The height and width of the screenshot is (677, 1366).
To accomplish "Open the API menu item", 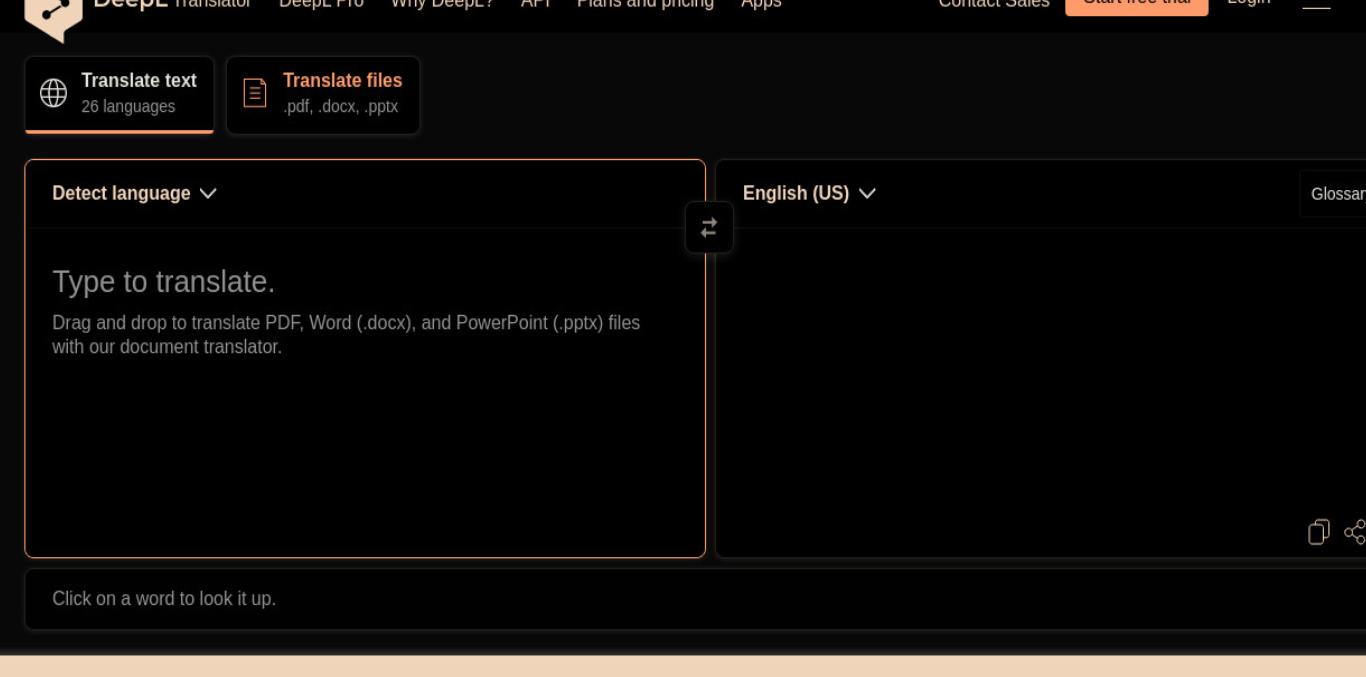I will [x=536, y=4].
